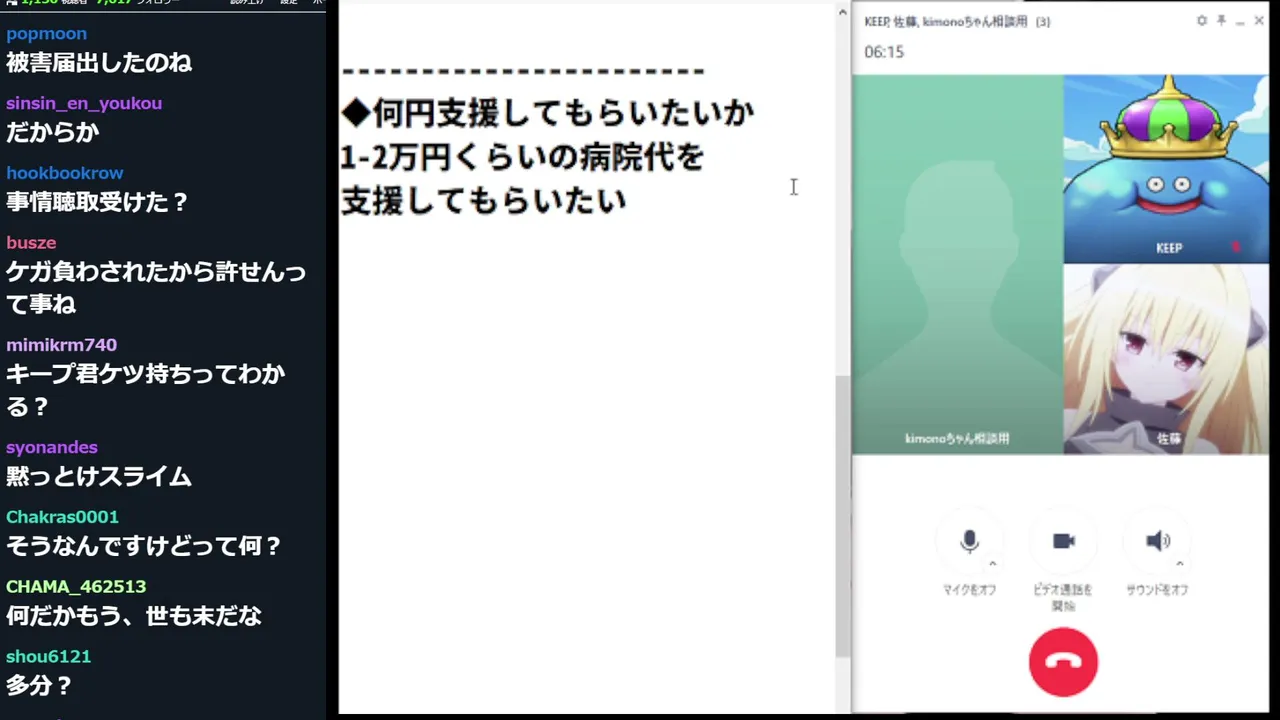Click マイクをオフ label under microphone
Viewport: 1280px width, 720px height.
(969, 590)
